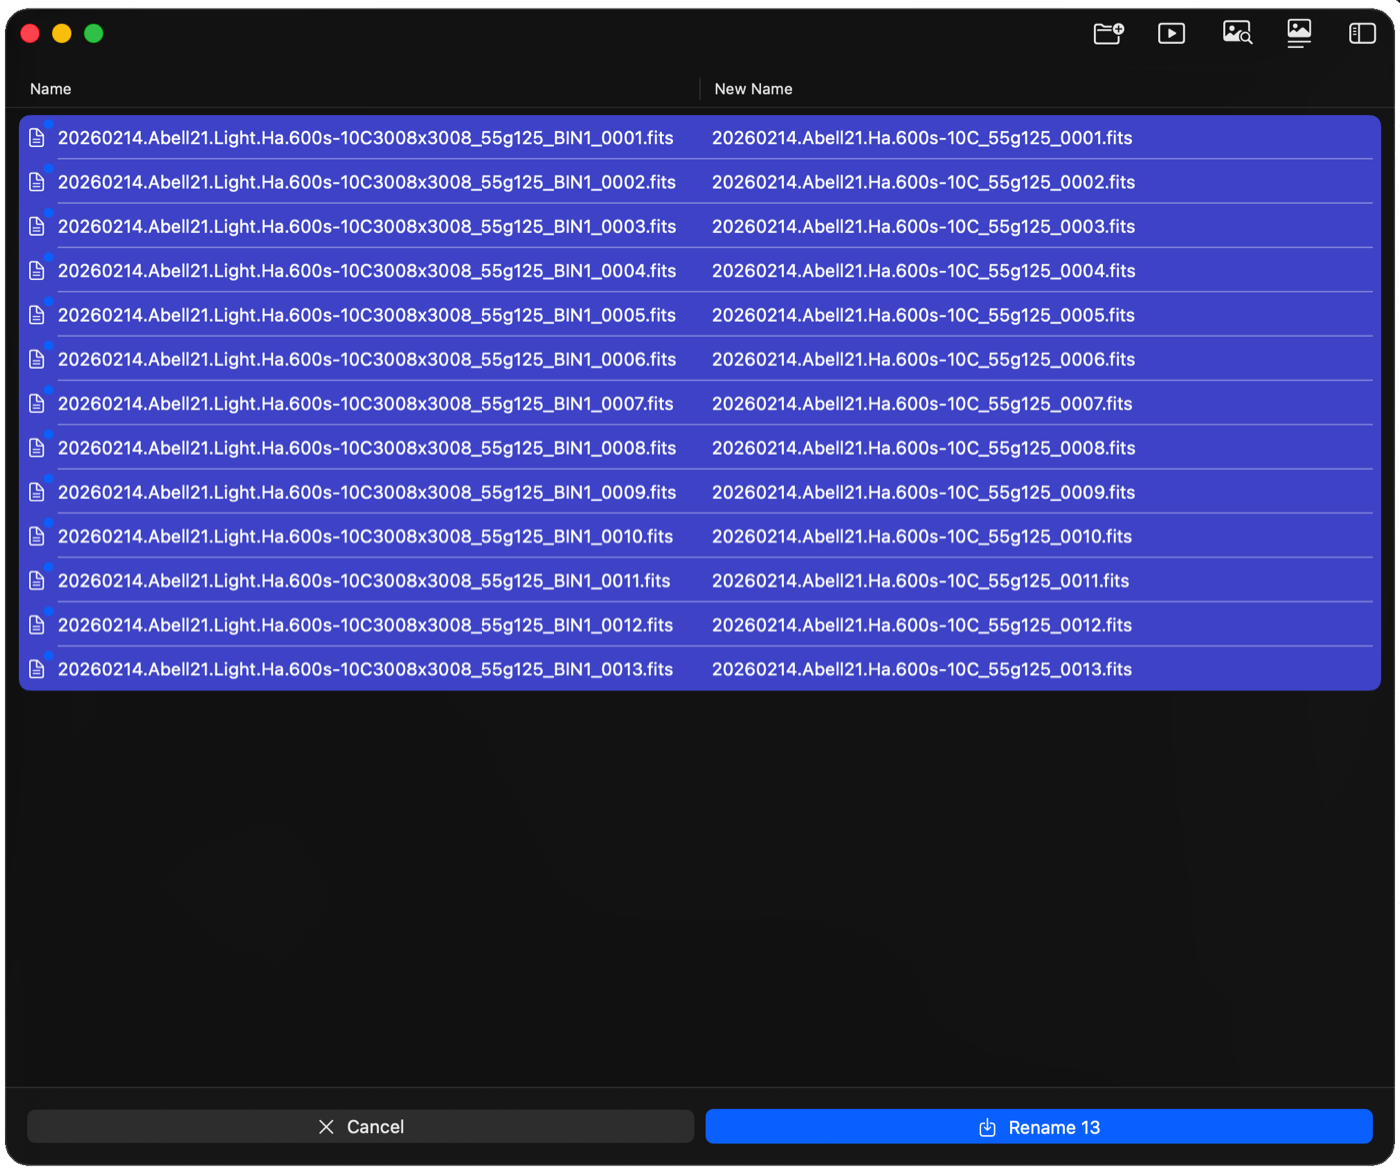Click file icon for BIN1_0007.fits row
The image size is (1400, 1170).
pos(37,403)
